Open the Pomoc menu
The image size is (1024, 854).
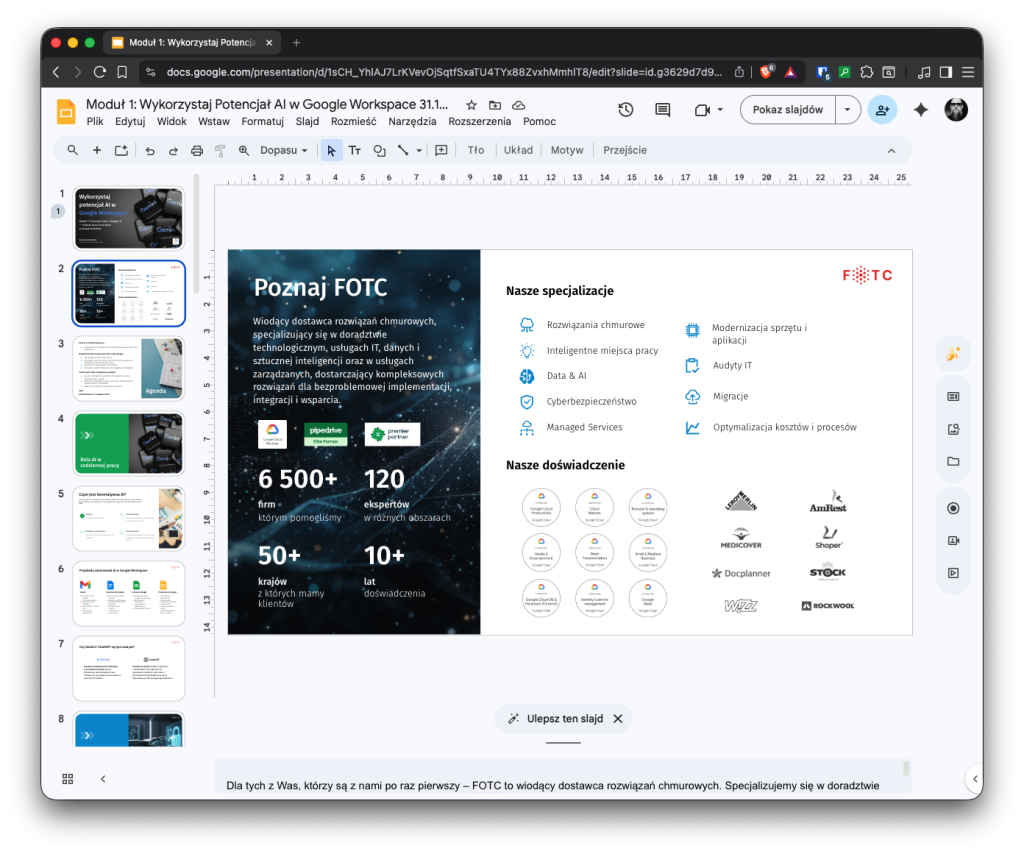click(x=539, y=121)
